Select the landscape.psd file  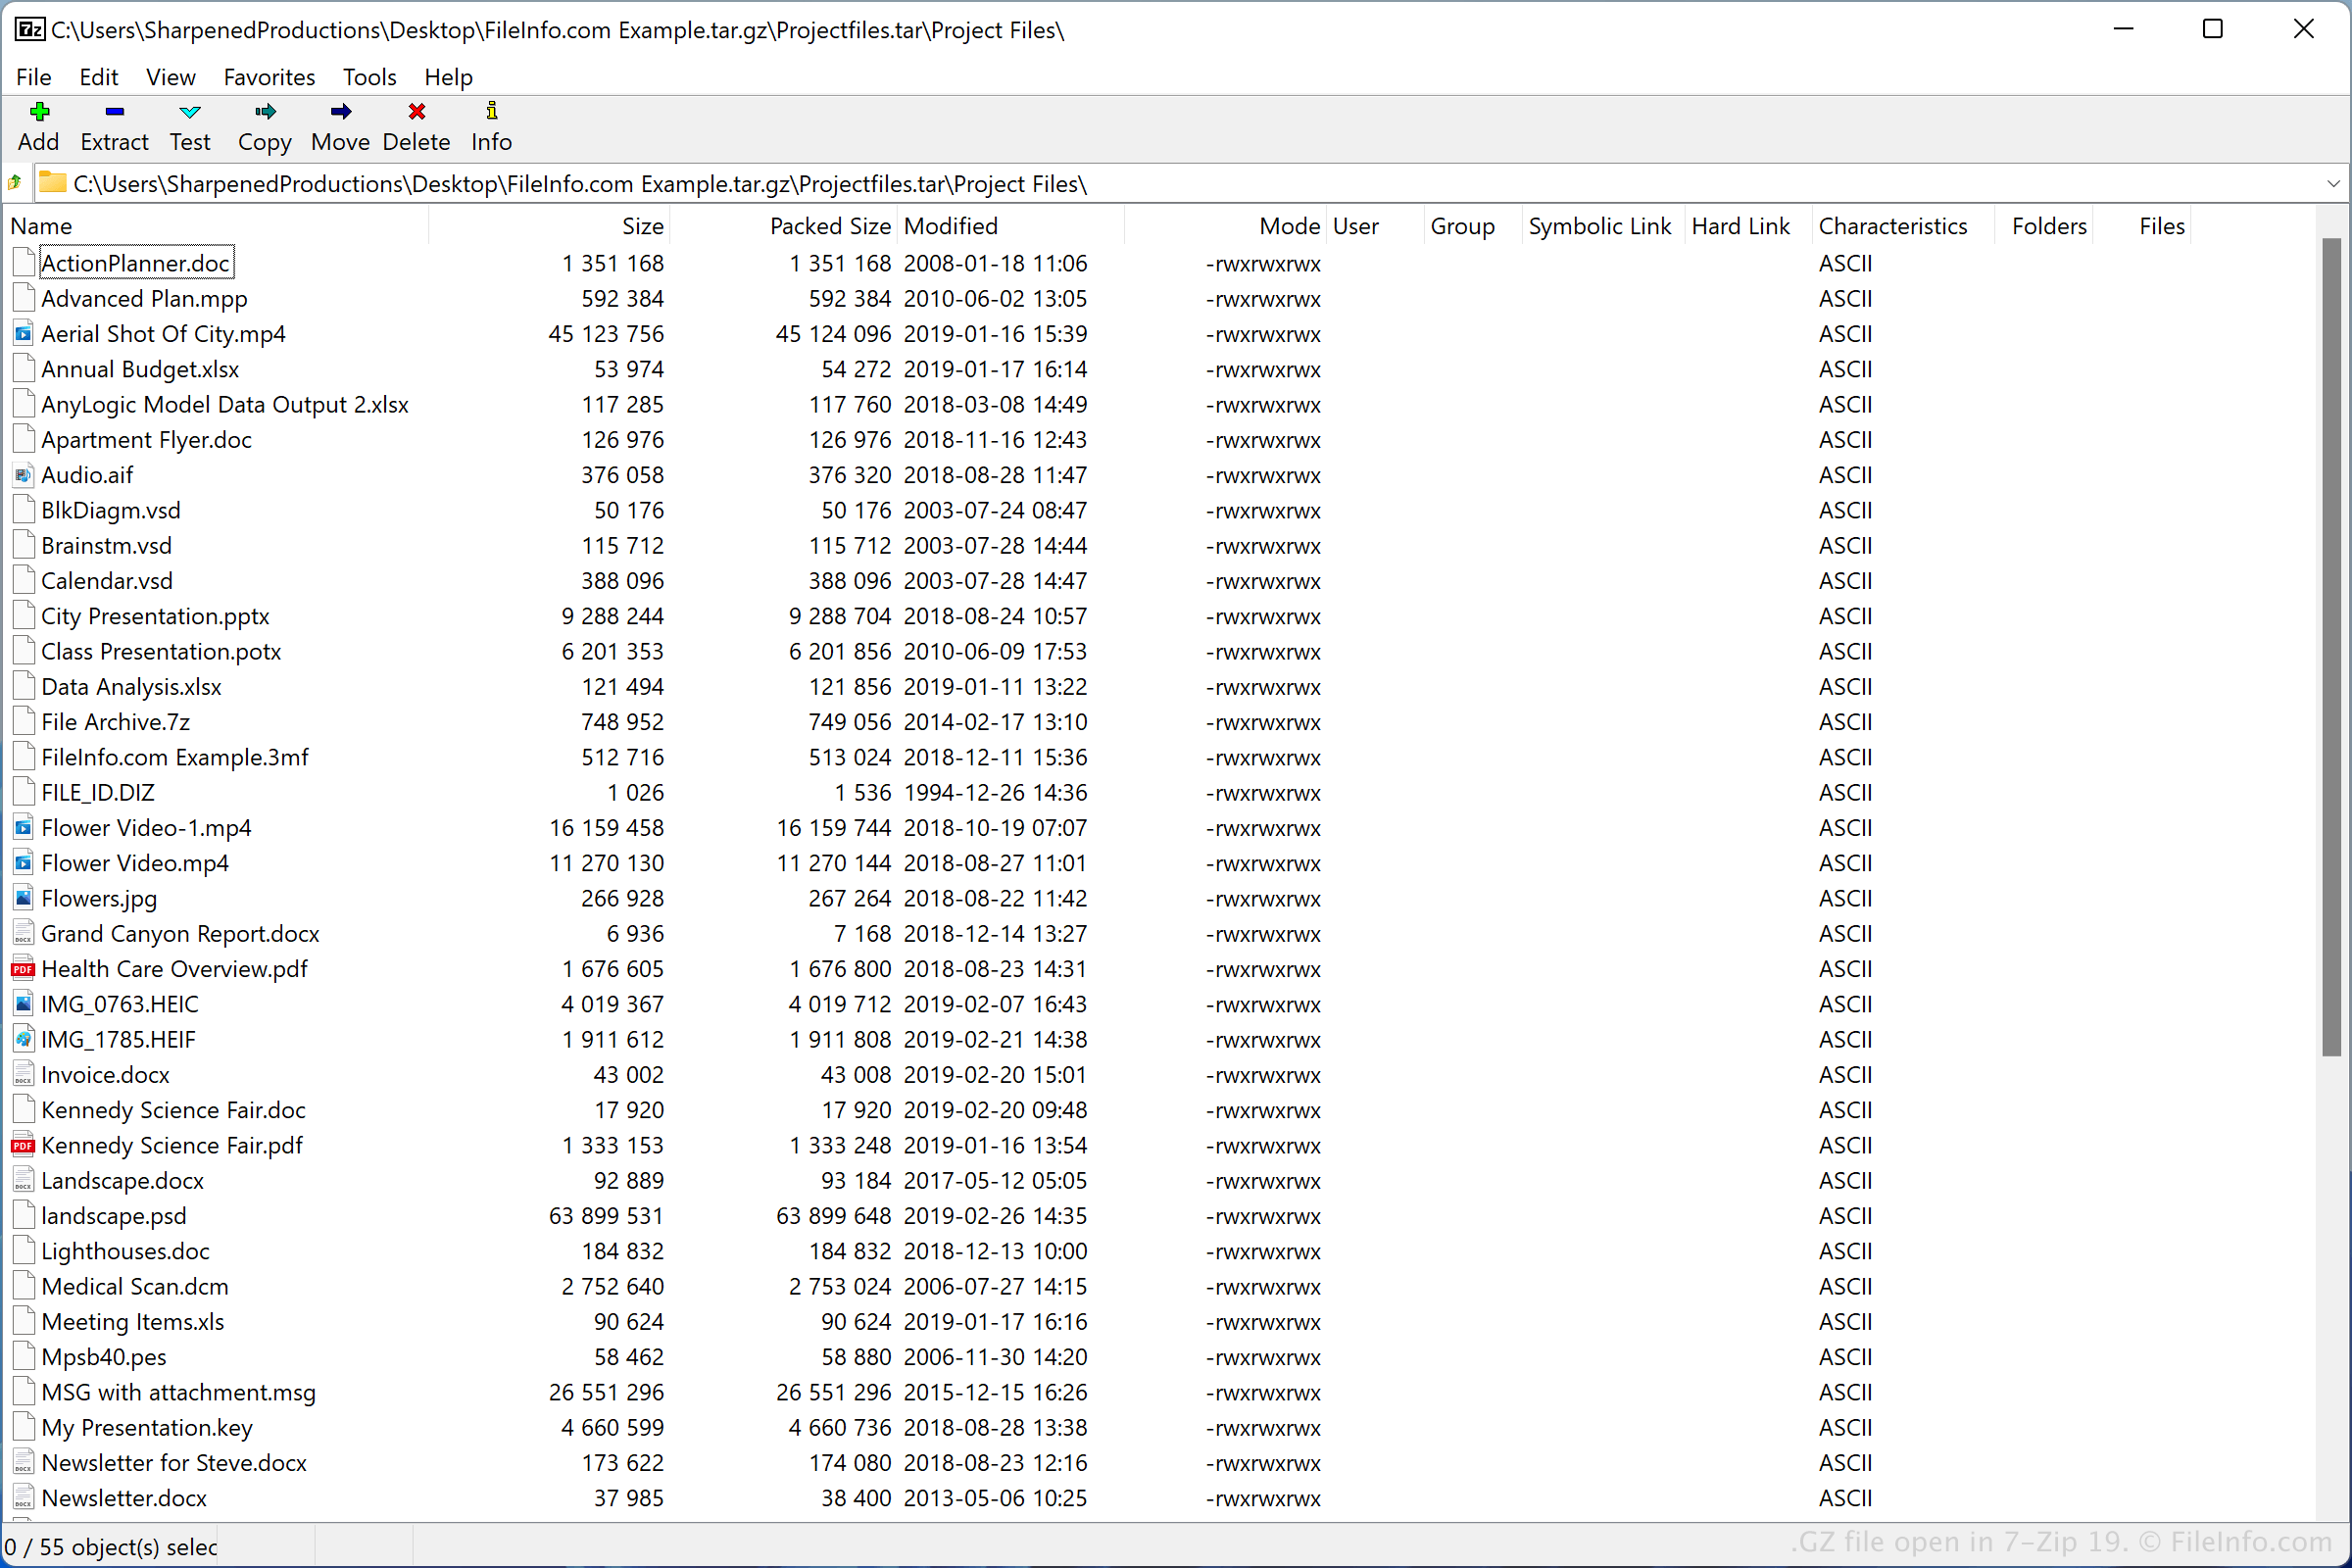[114, 1214]
